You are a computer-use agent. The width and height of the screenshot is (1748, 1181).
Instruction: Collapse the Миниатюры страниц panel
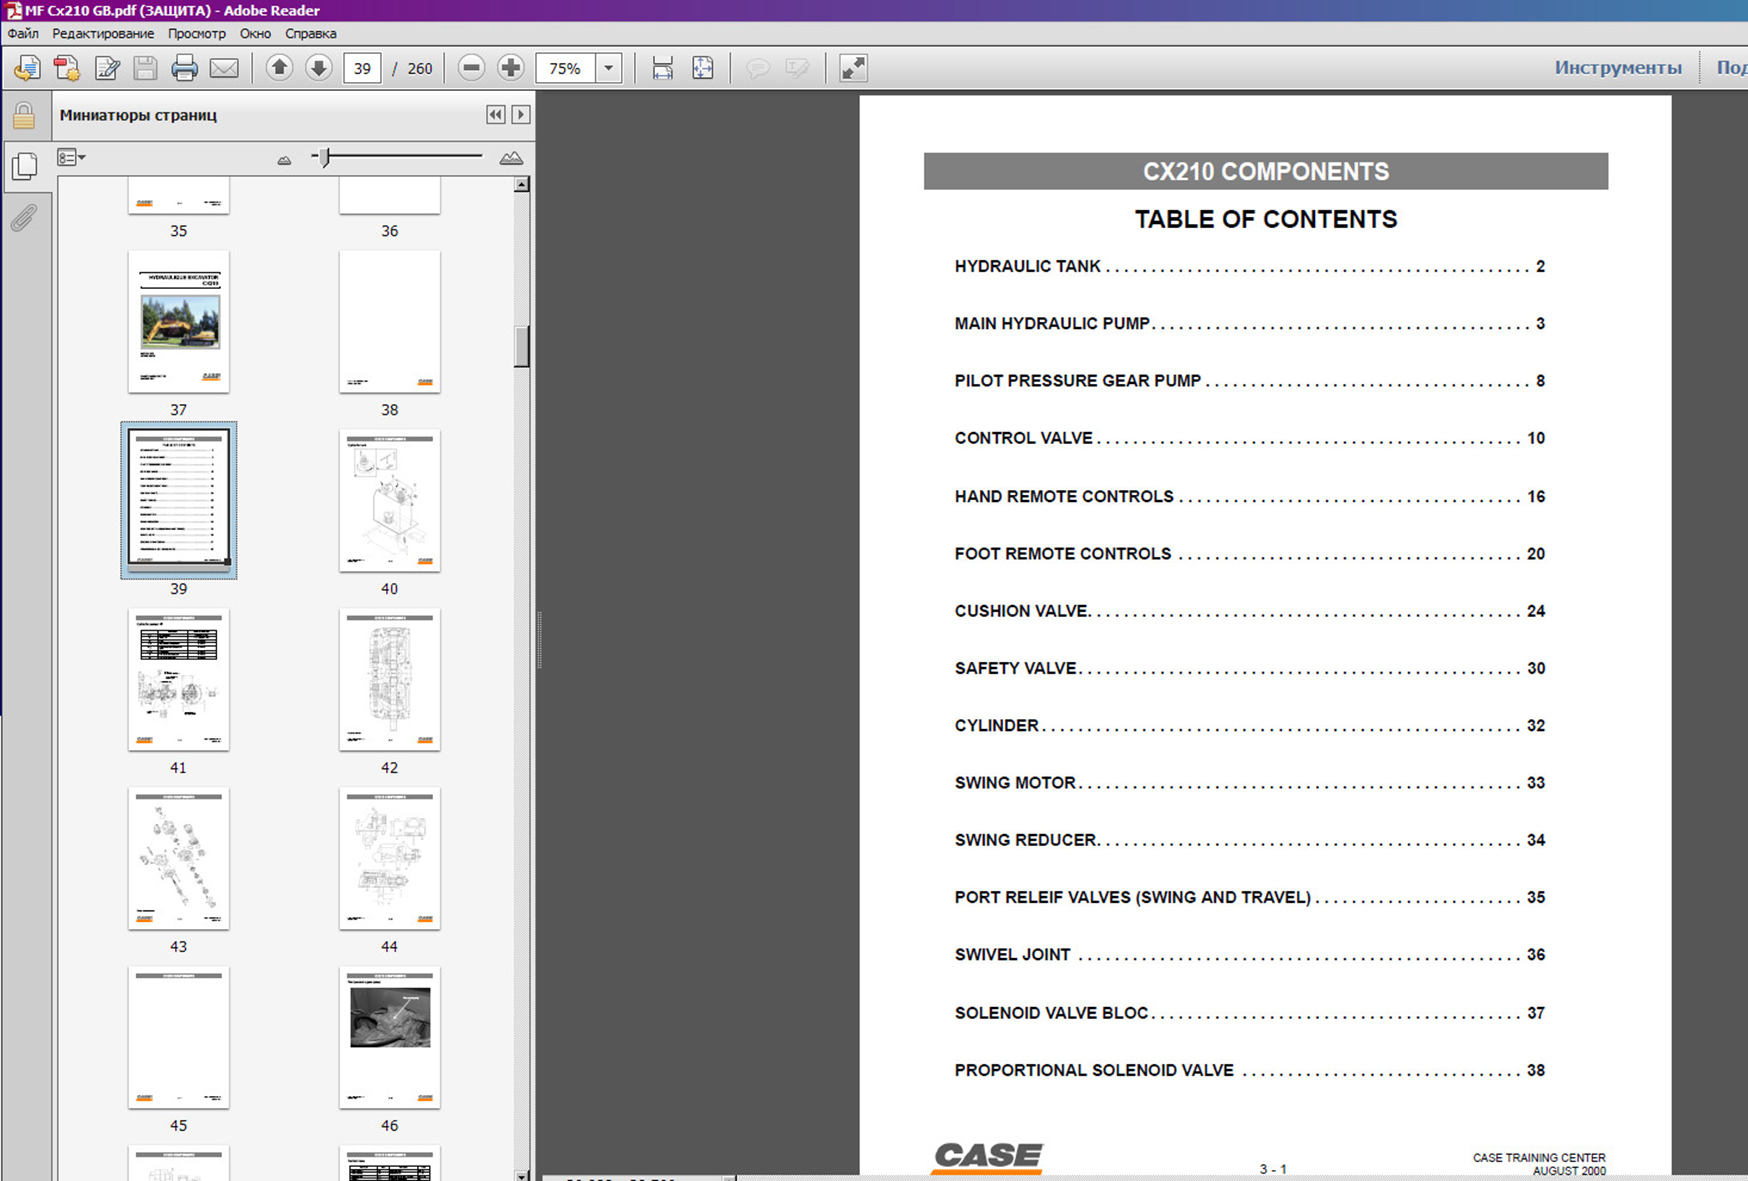coord(495,115)
